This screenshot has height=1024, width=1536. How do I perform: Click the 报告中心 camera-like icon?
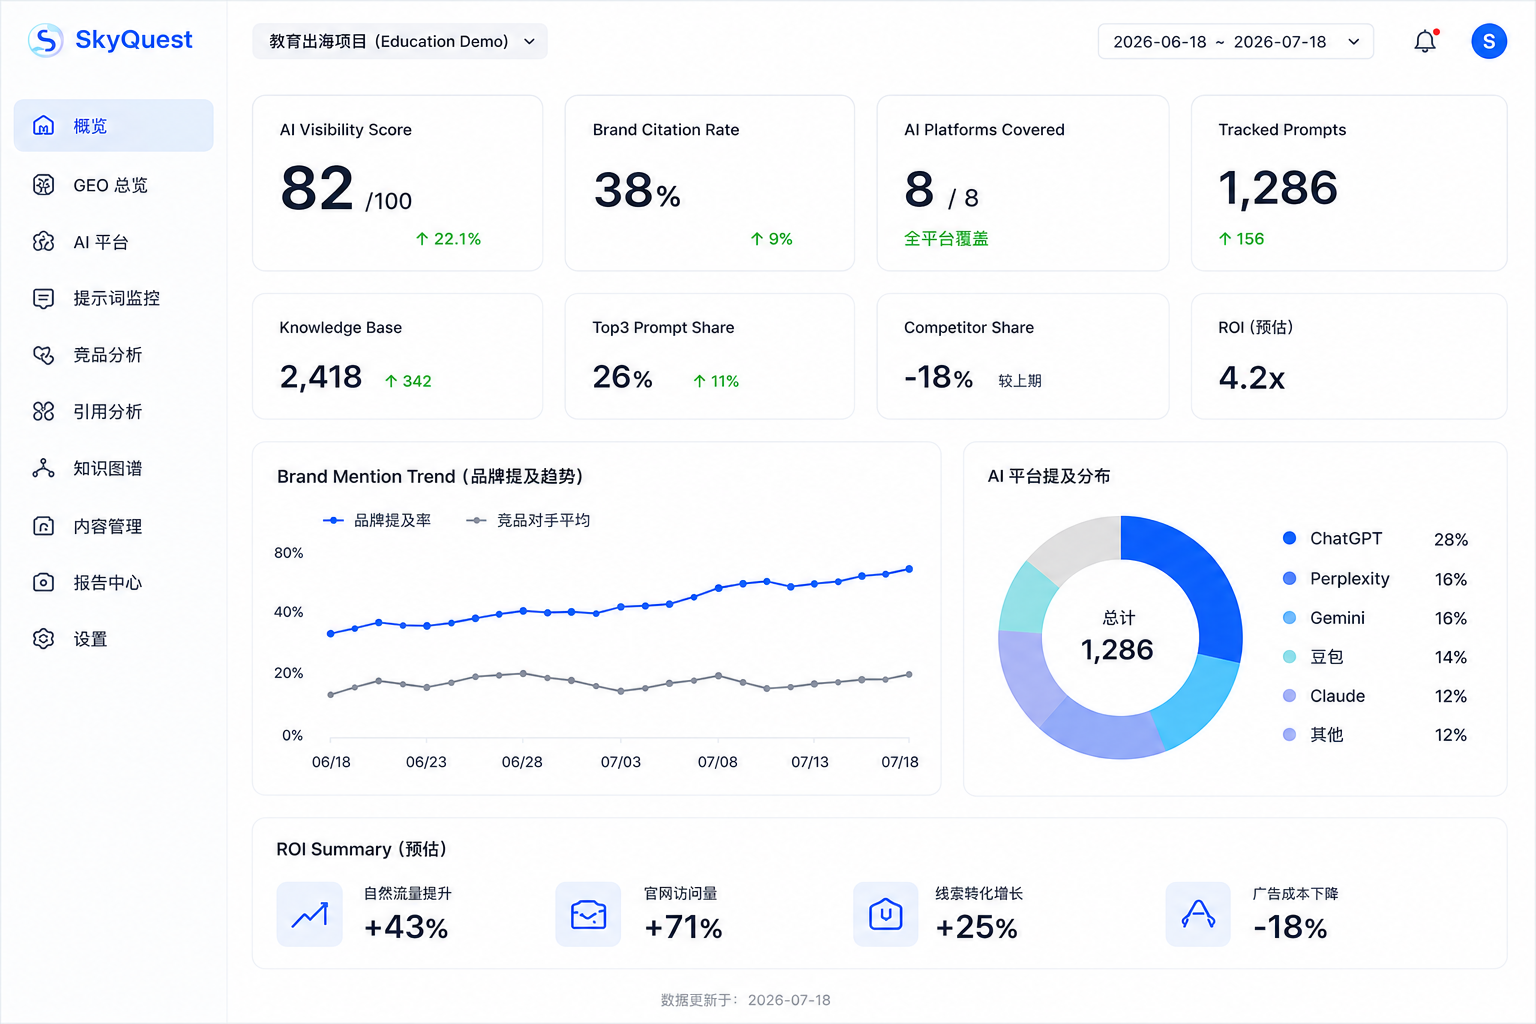43,582
